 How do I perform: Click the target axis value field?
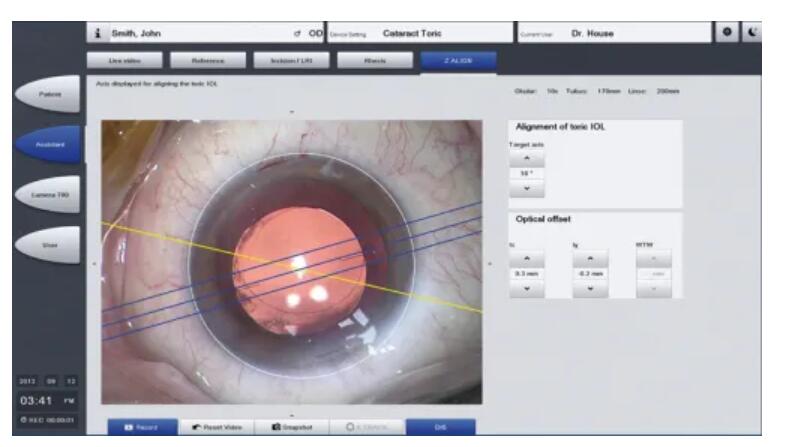[x=527, y=173]
